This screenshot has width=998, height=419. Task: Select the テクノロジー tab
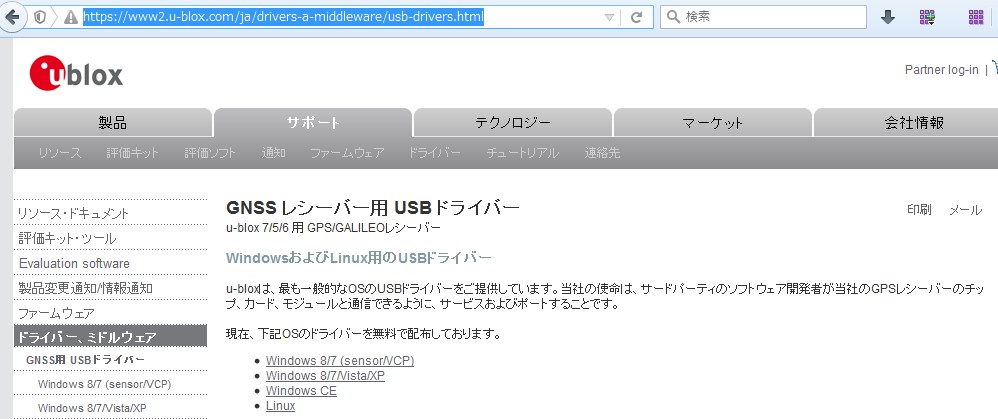coord(512,122)
